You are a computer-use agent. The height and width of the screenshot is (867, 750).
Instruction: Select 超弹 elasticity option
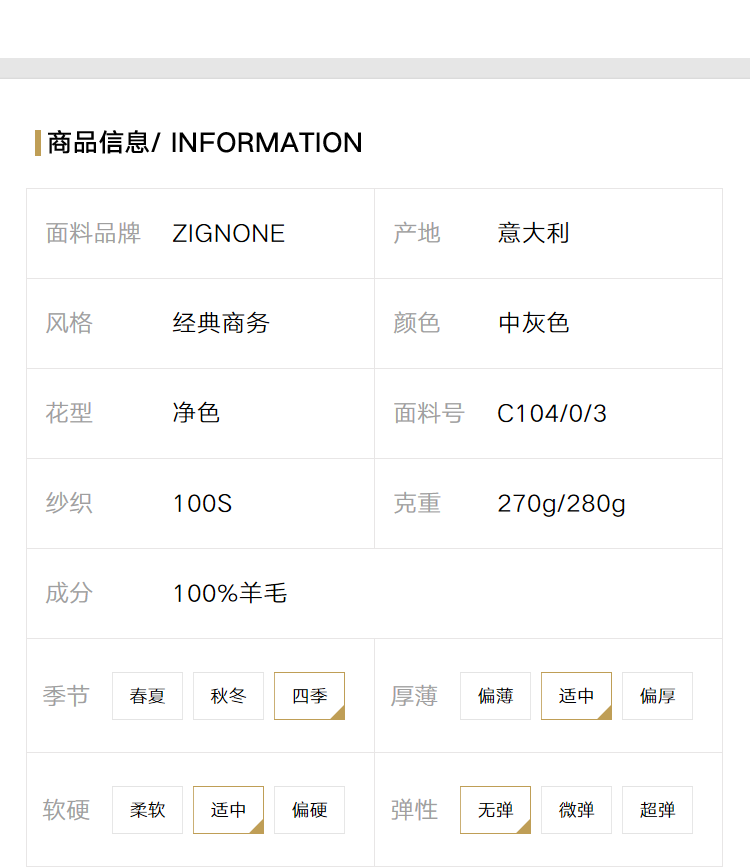pyautogui.click(x=657, y=809)
